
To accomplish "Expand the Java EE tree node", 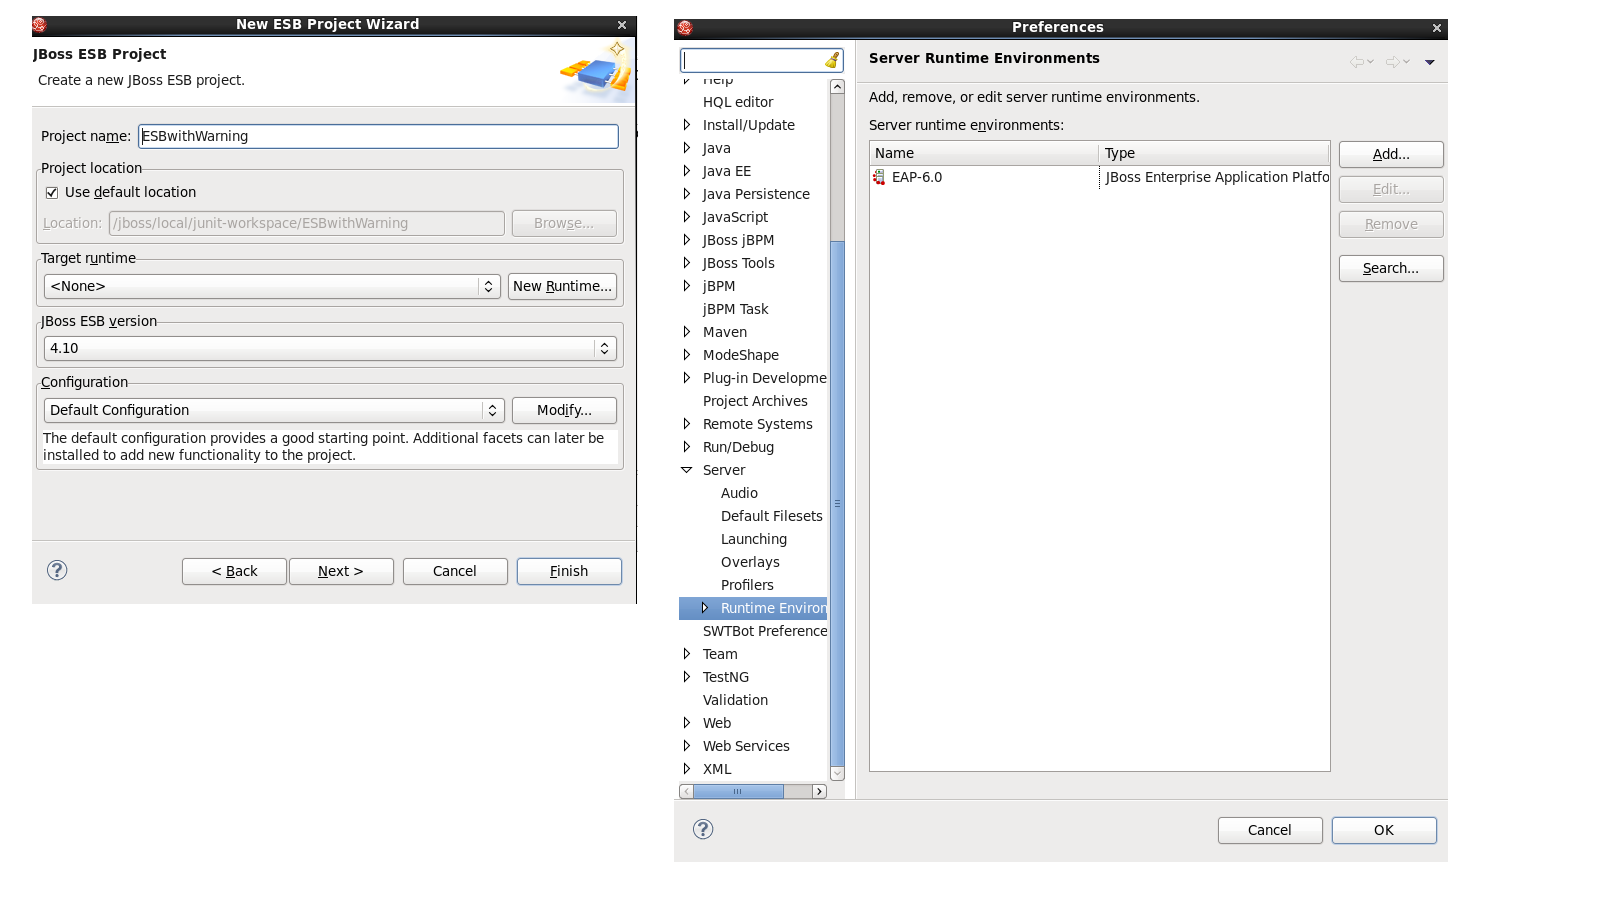I will pos(687,171).
